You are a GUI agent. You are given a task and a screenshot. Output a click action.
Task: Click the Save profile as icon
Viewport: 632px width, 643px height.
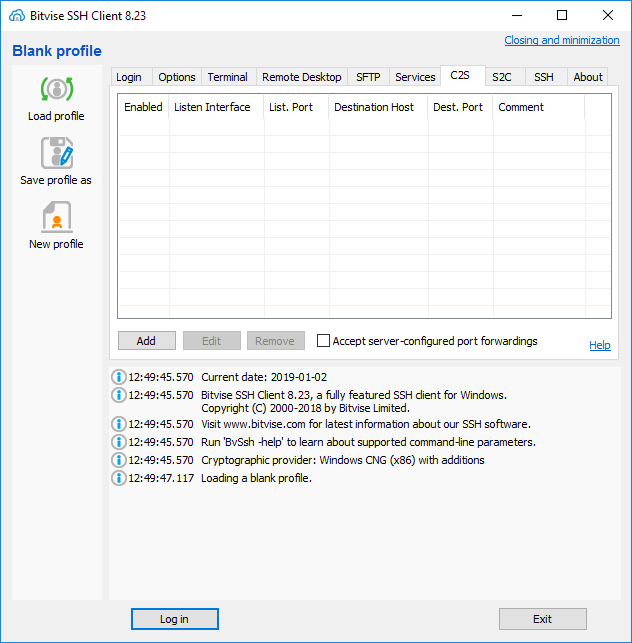(57, 153)
